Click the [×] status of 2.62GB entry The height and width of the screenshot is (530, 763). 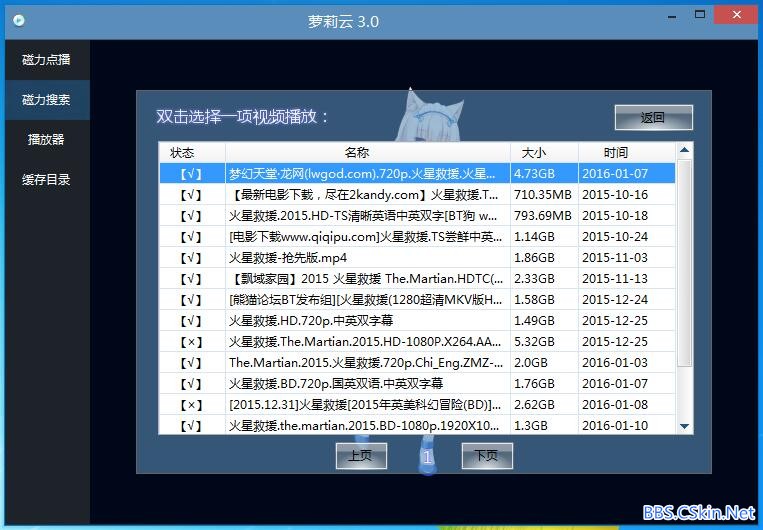191,405
